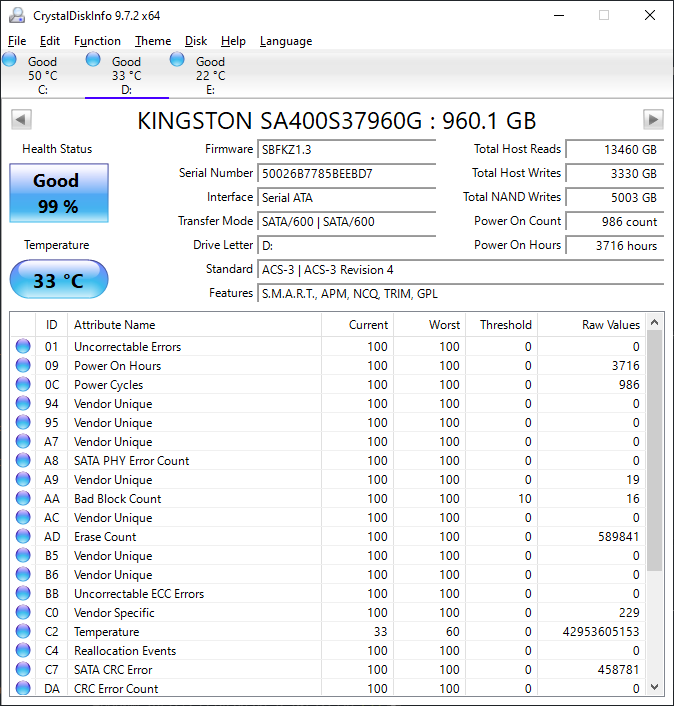Screen dimensions: 674x706
Task: Click status orb for Bad Block Count
Action: point(23,498)
